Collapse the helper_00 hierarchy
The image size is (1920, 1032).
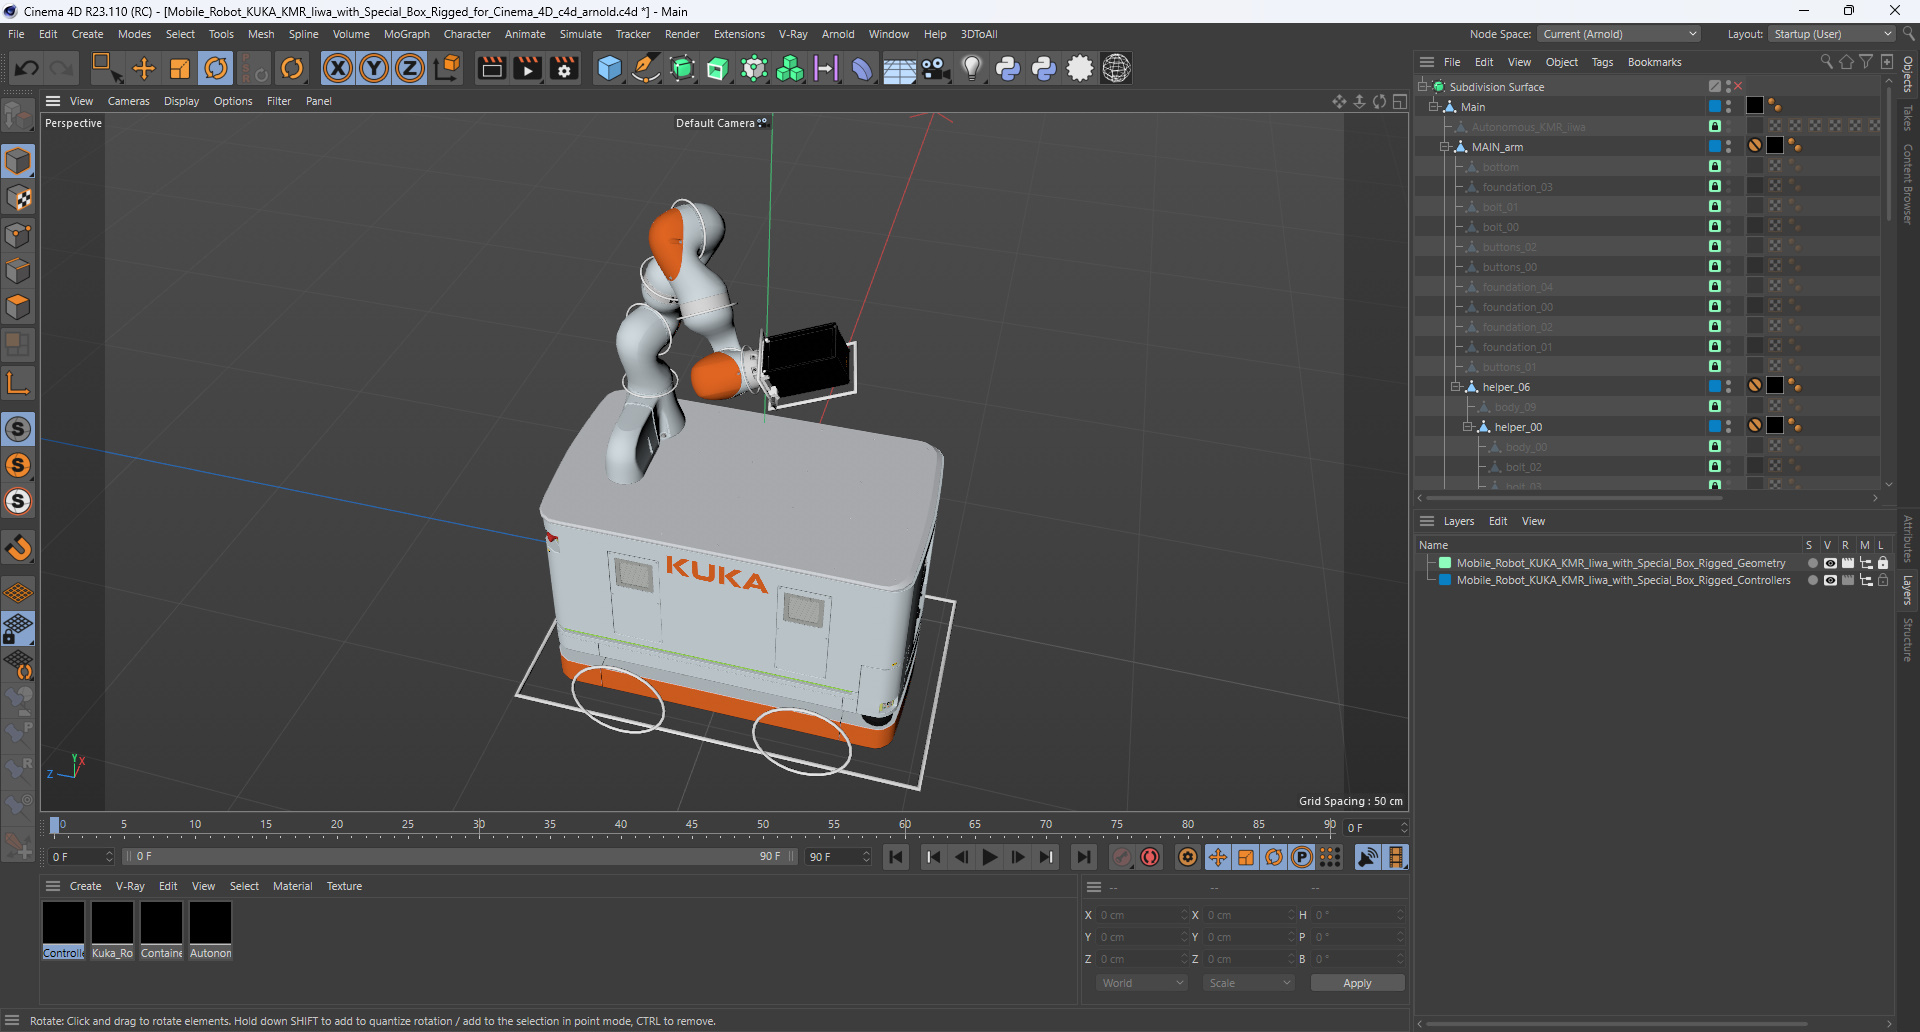[x=1468, y=427]
